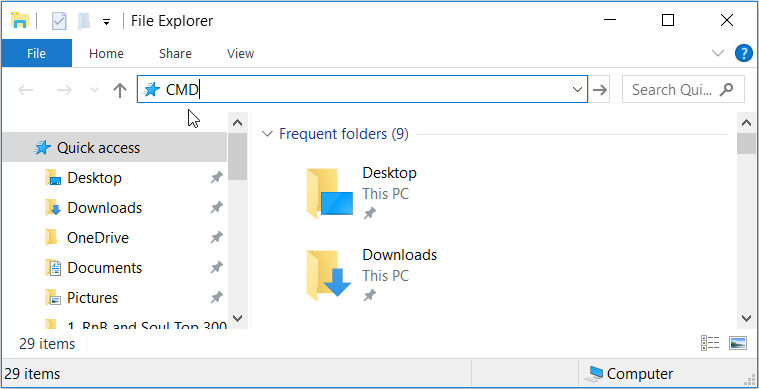Image resolution: width=759 pixels, height=389 pixels.
Task: Click pin icon next to sidebar OneDrive
Action: pos(216,238)
